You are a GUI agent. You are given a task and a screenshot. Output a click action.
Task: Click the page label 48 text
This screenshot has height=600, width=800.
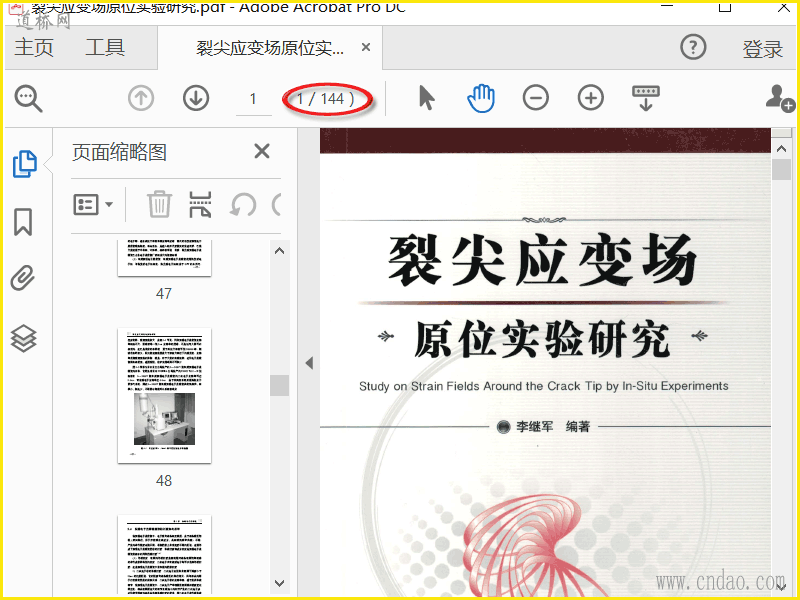(164, 481)
